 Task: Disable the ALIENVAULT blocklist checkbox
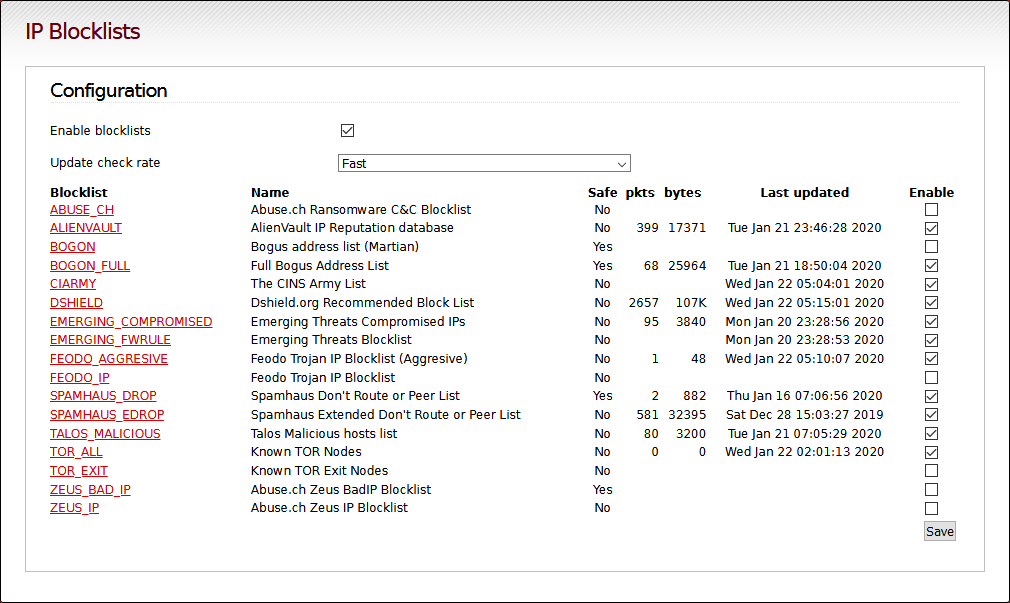pos(931,228)
